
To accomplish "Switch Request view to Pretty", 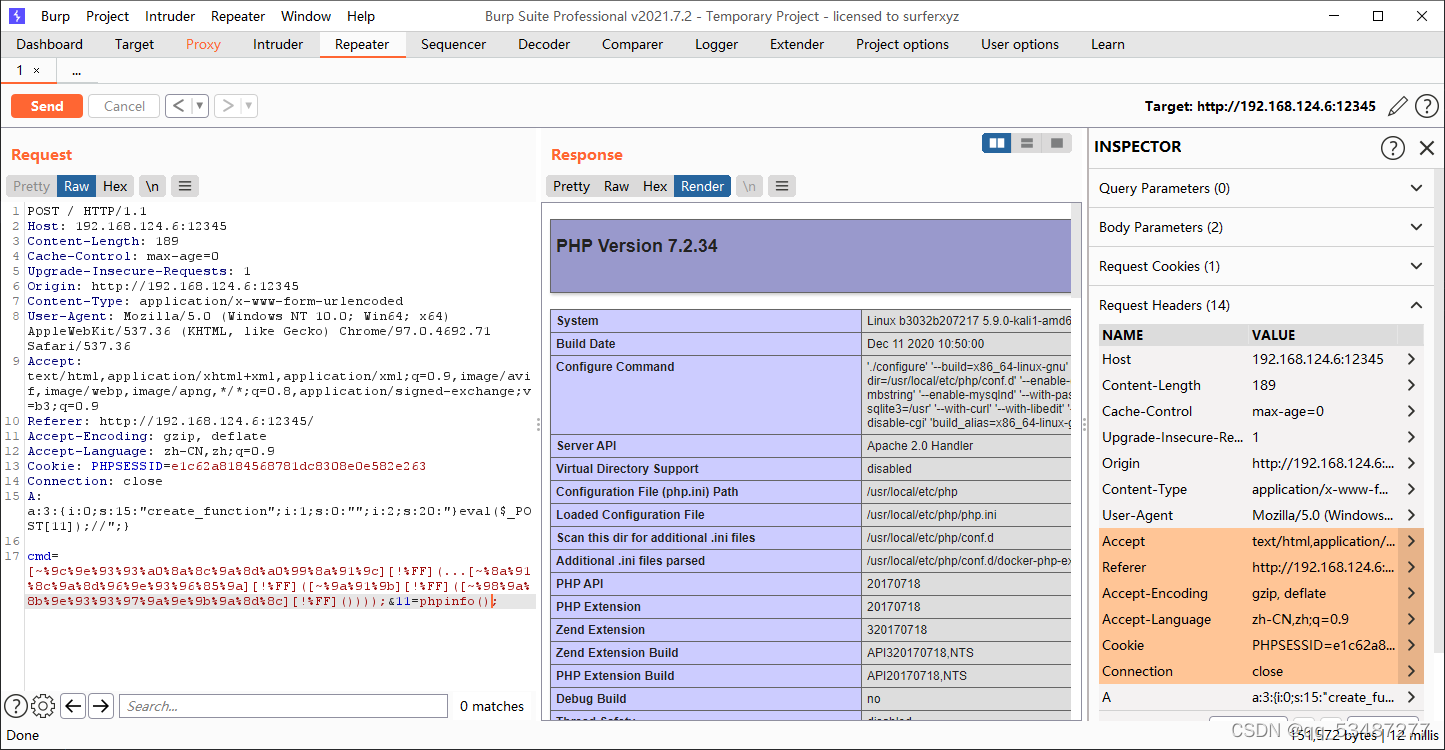I will [31, 186].
